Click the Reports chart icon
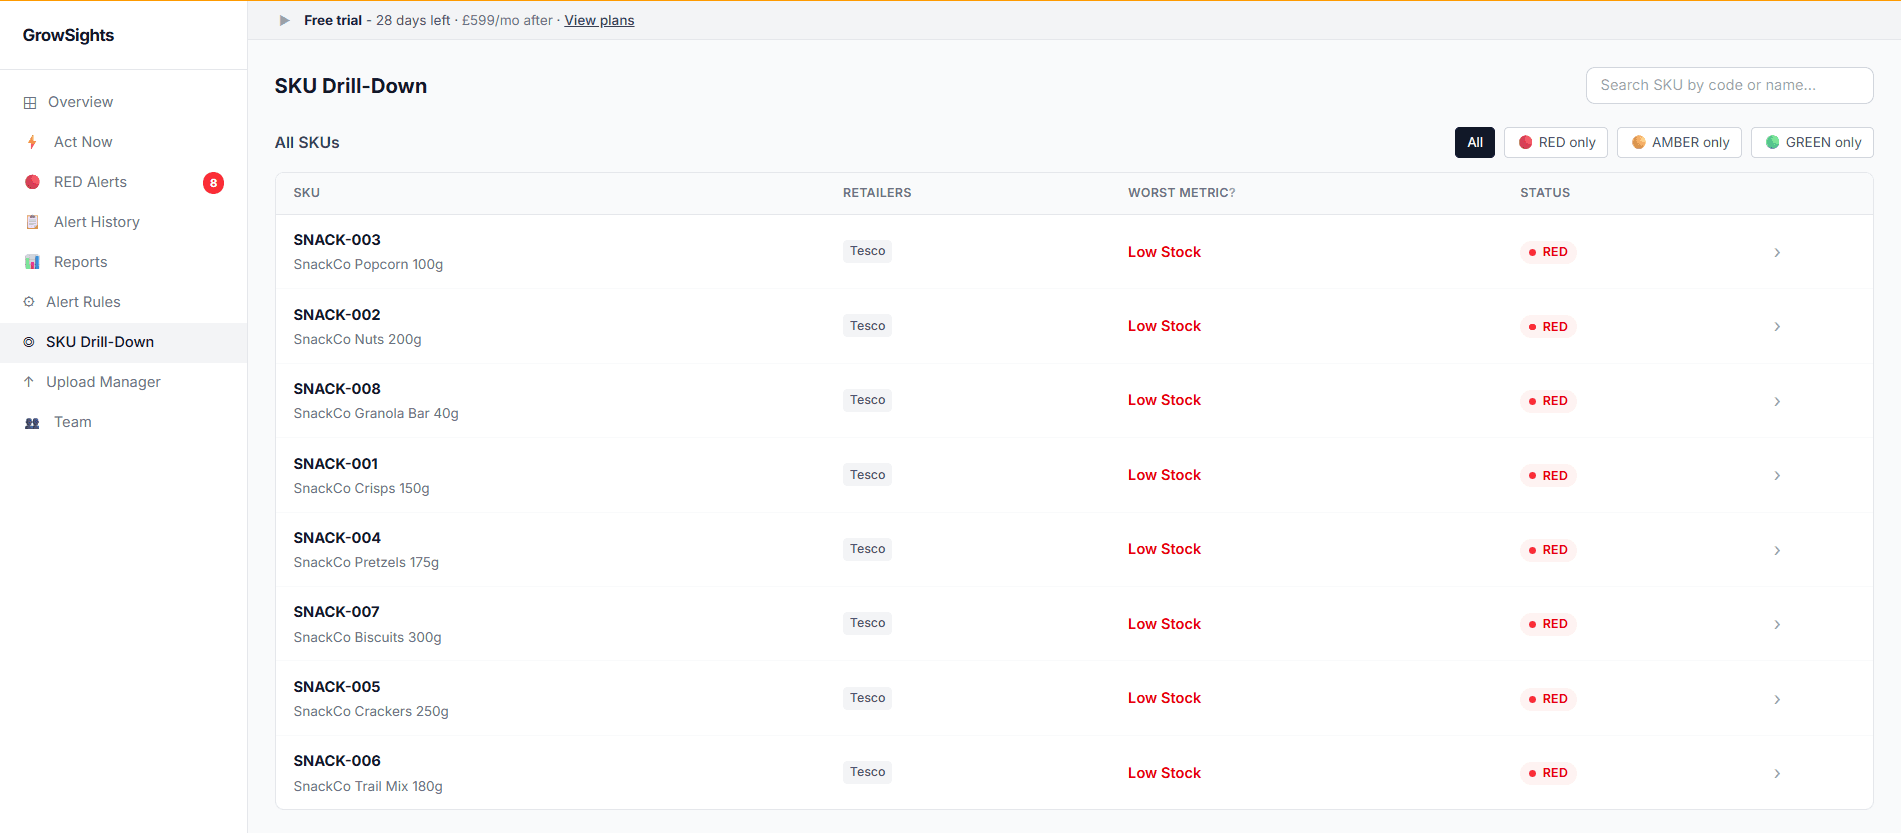Image resolution: width=1901 pixels, height=833 pixels. 32,262
